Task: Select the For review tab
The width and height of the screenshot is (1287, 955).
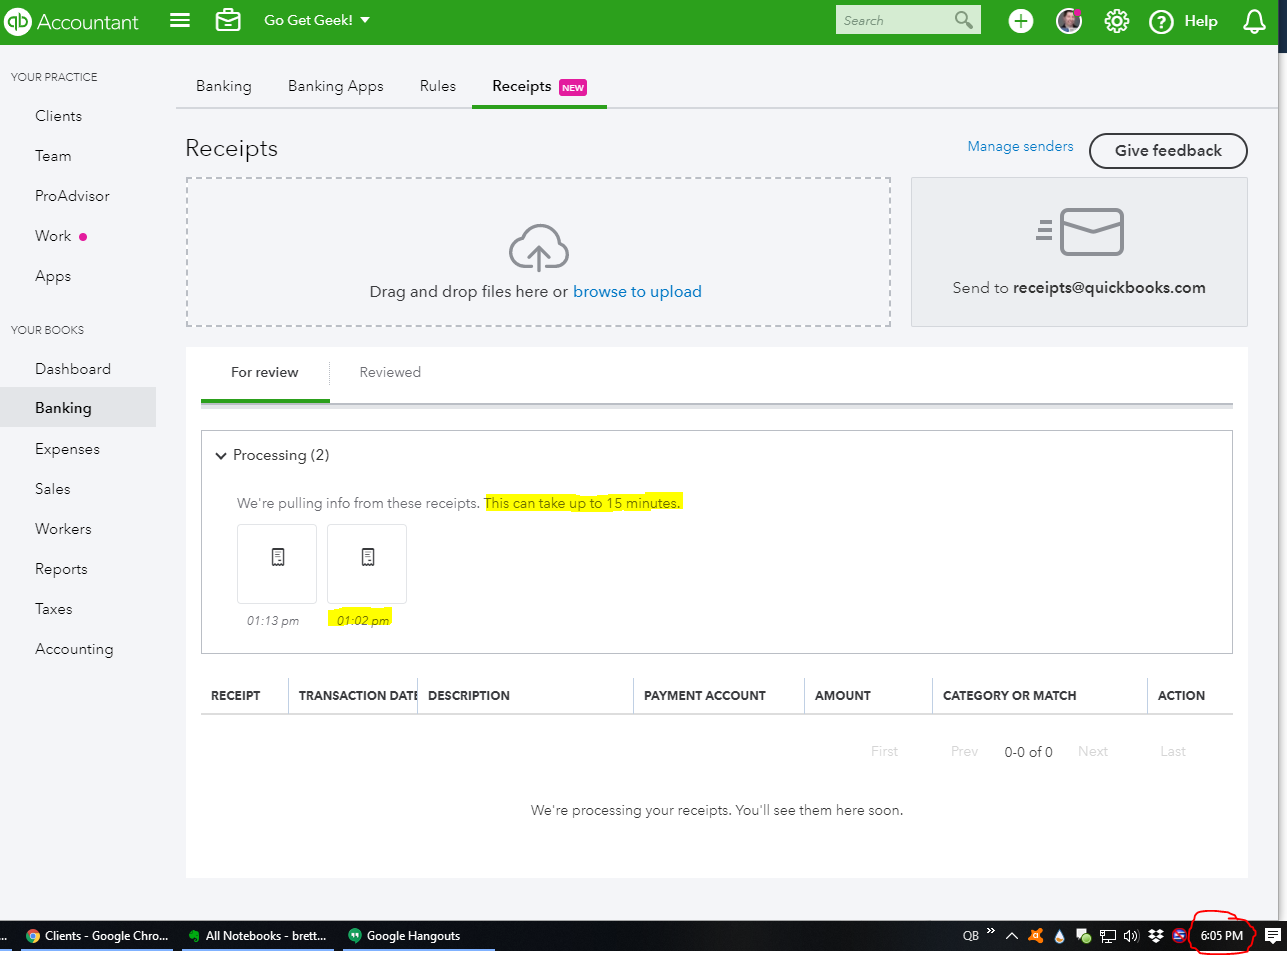Action: pyautogui.click(x=265, y=372)
